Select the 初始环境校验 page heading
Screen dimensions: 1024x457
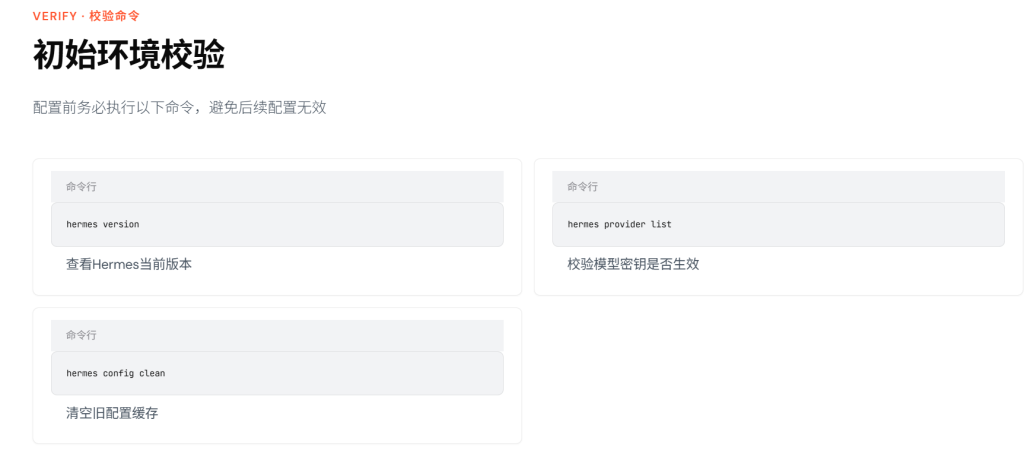[x=129, y=55]
